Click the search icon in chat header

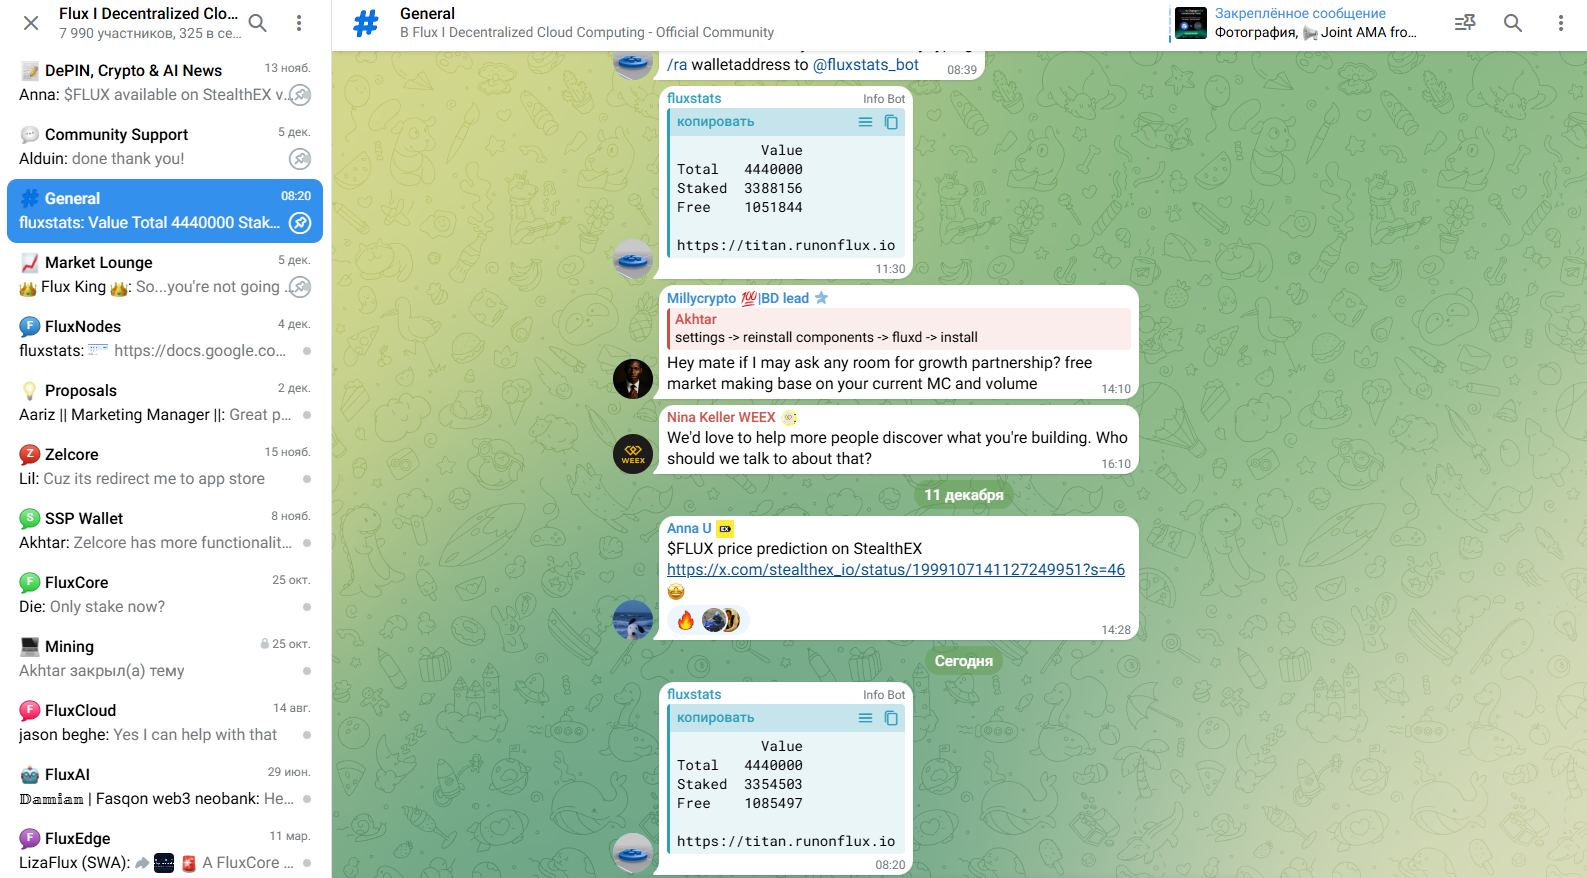tap(1513, 23)
